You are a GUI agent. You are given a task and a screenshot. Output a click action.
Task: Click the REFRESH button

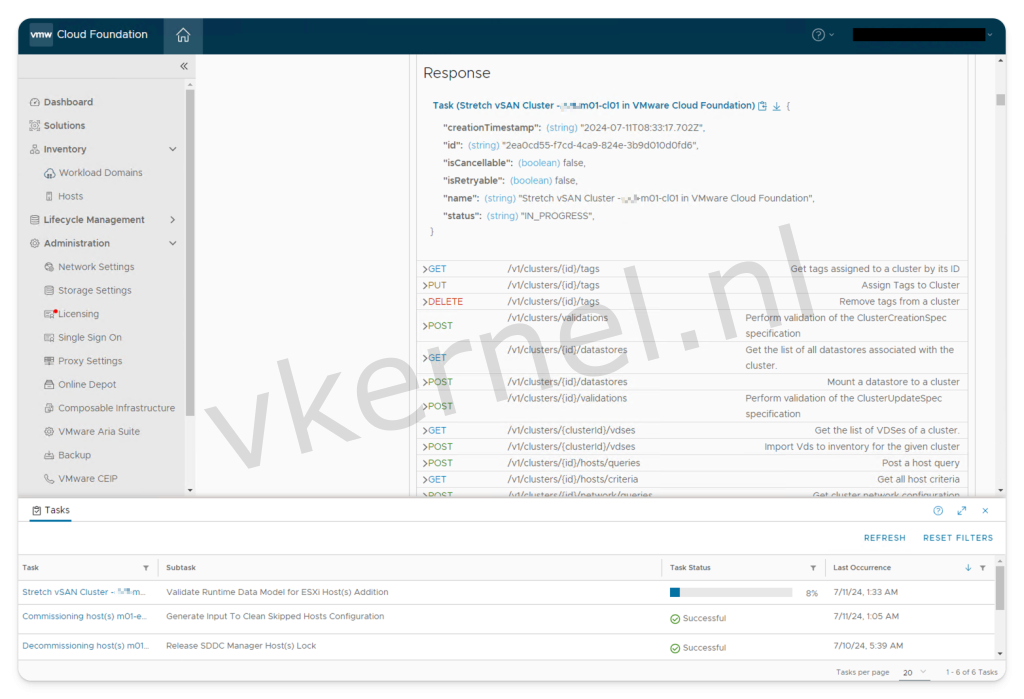pyautogui.click(x=884, y=538)
